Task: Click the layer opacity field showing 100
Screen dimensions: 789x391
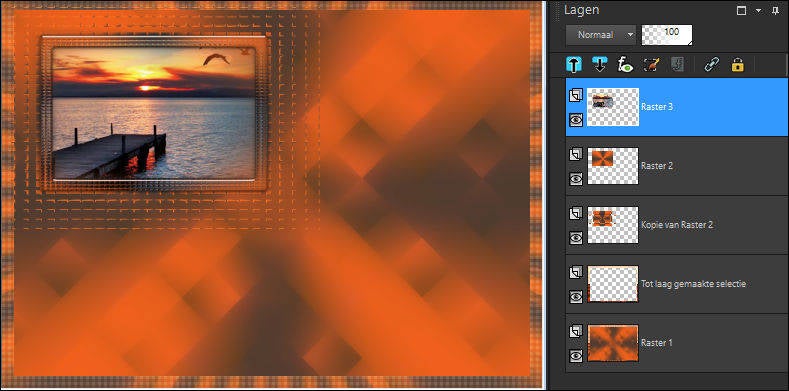Action: pos(667,35)
